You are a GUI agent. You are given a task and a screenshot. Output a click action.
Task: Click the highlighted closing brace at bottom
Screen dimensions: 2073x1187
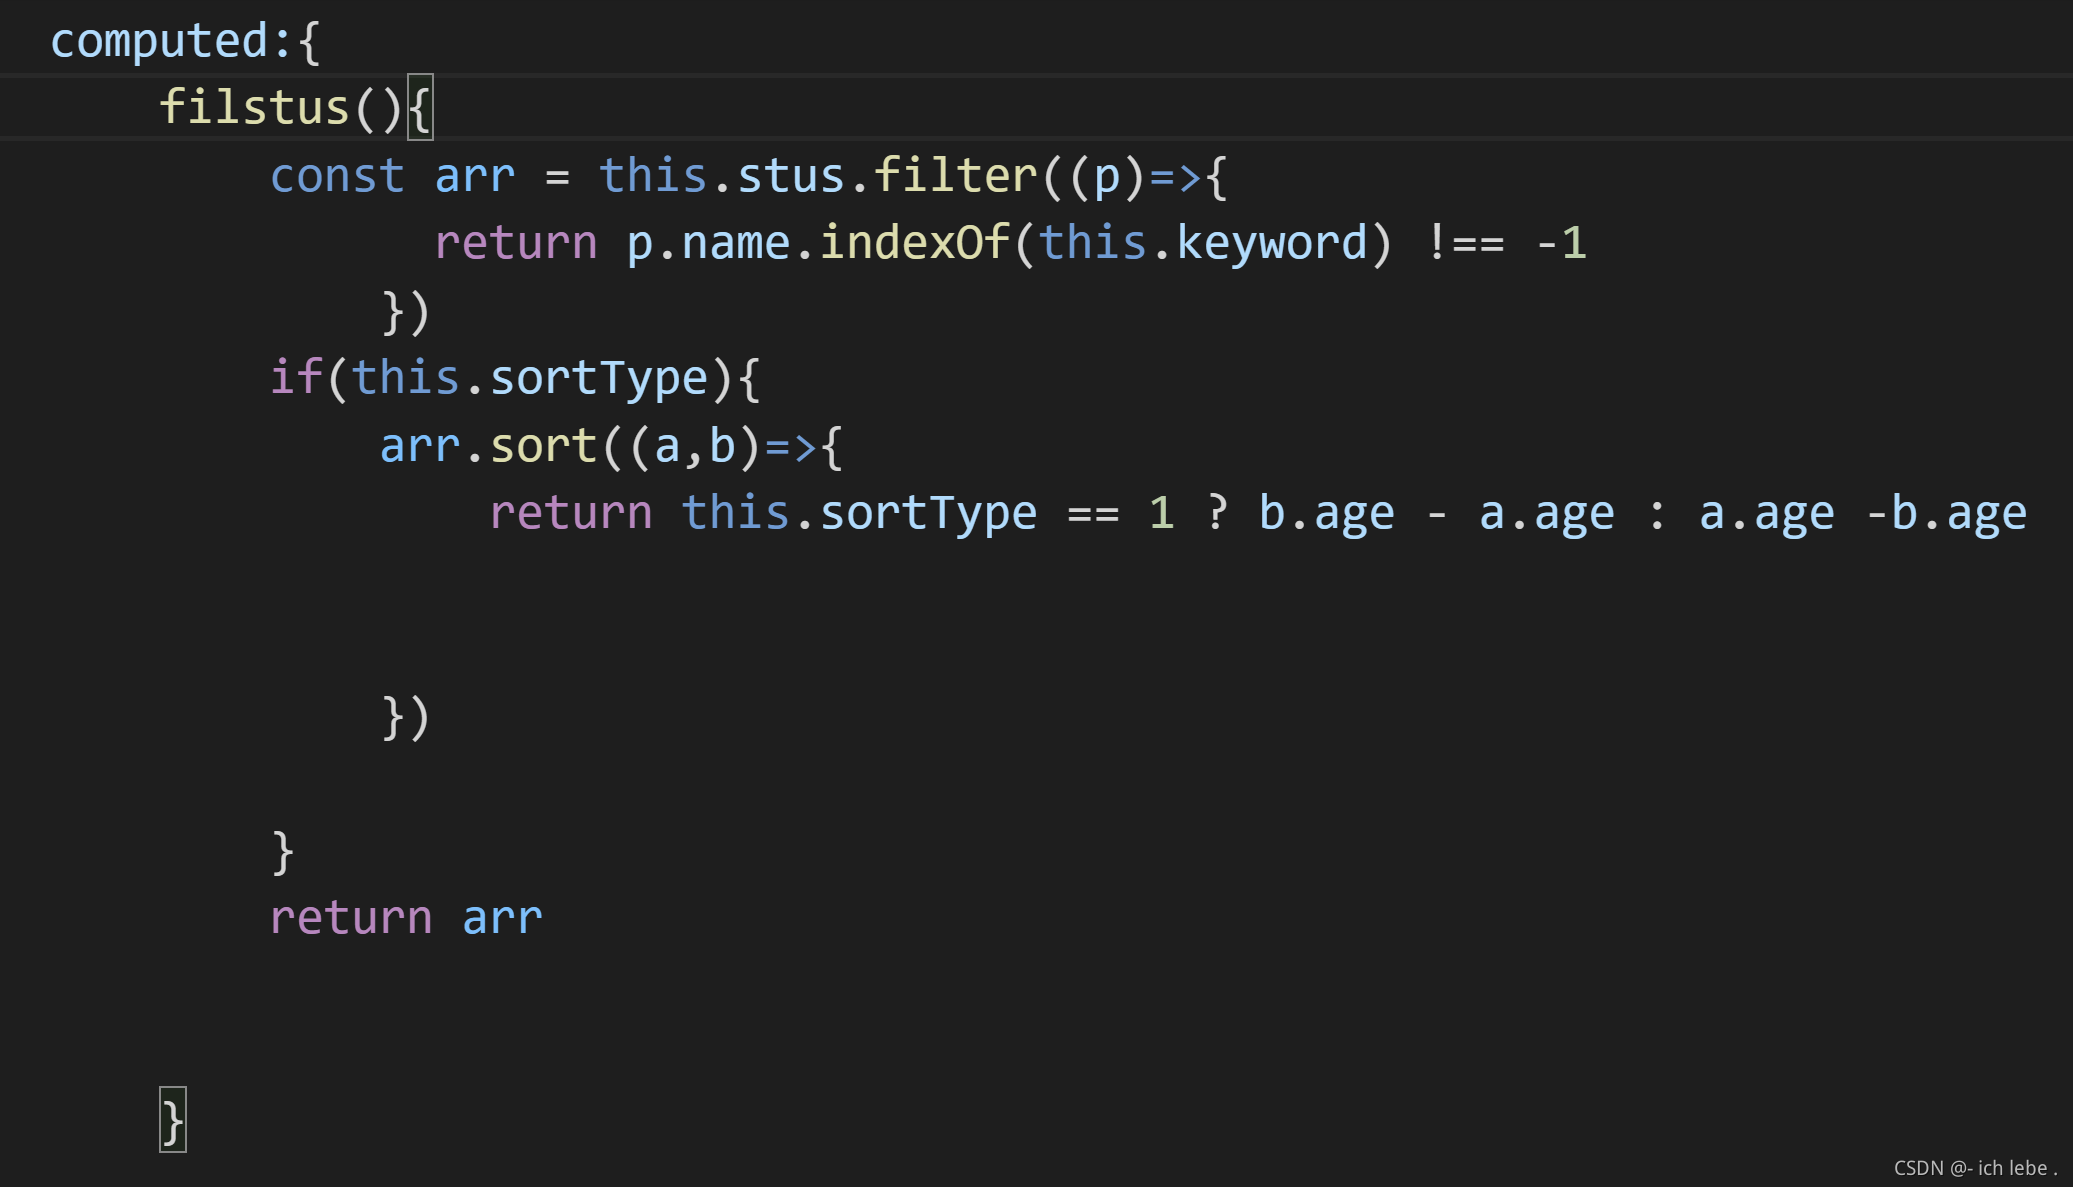173,1121
